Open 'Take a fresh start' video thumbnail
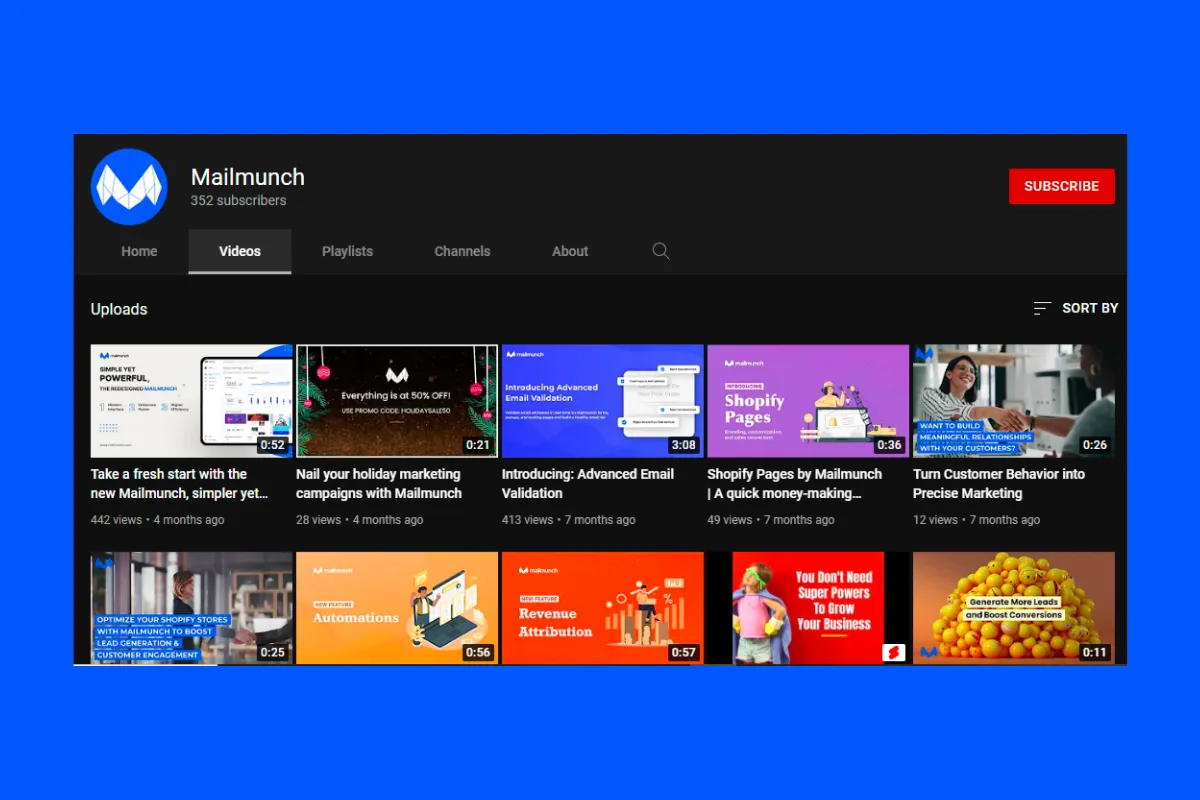Viewport: 1200px width, 800px height. point(191,401)
